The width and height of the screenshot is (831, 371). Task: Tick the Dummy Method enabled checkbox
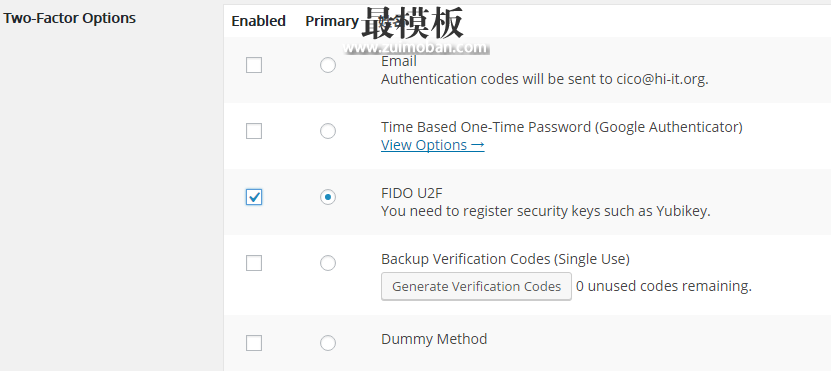click(x=254, y=343)
